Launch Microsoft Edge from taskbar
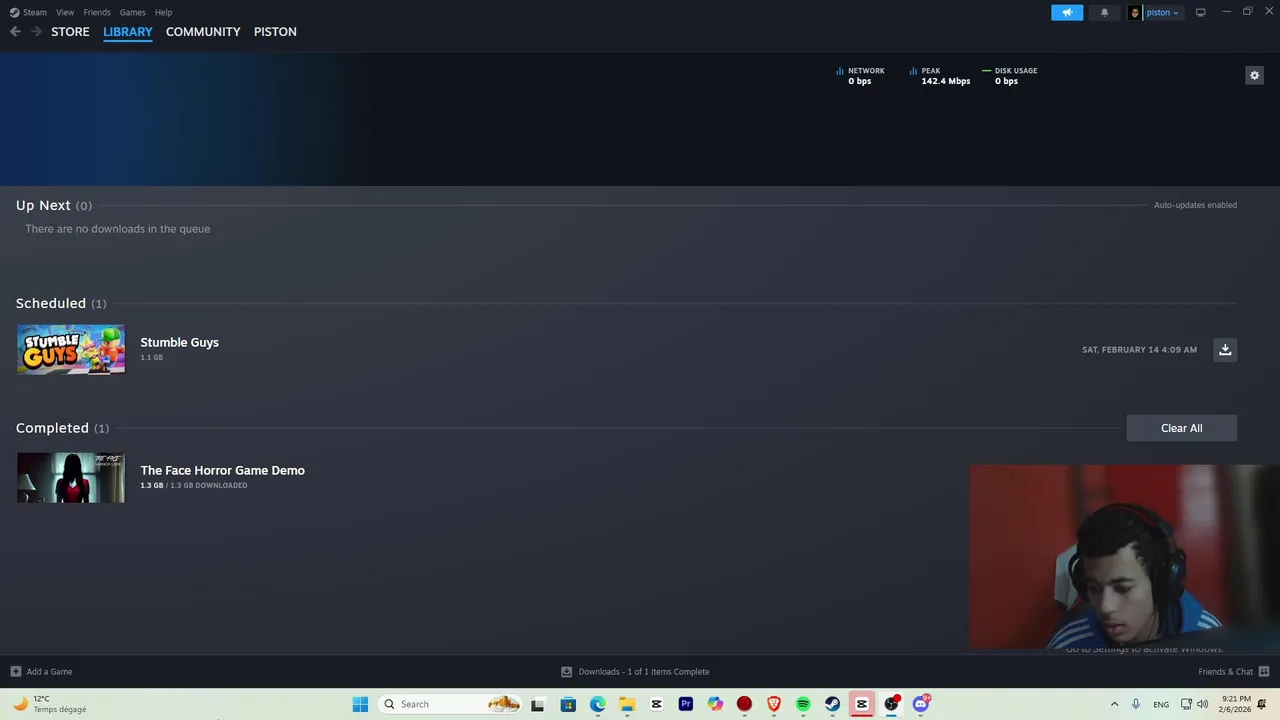 point(597,704)
